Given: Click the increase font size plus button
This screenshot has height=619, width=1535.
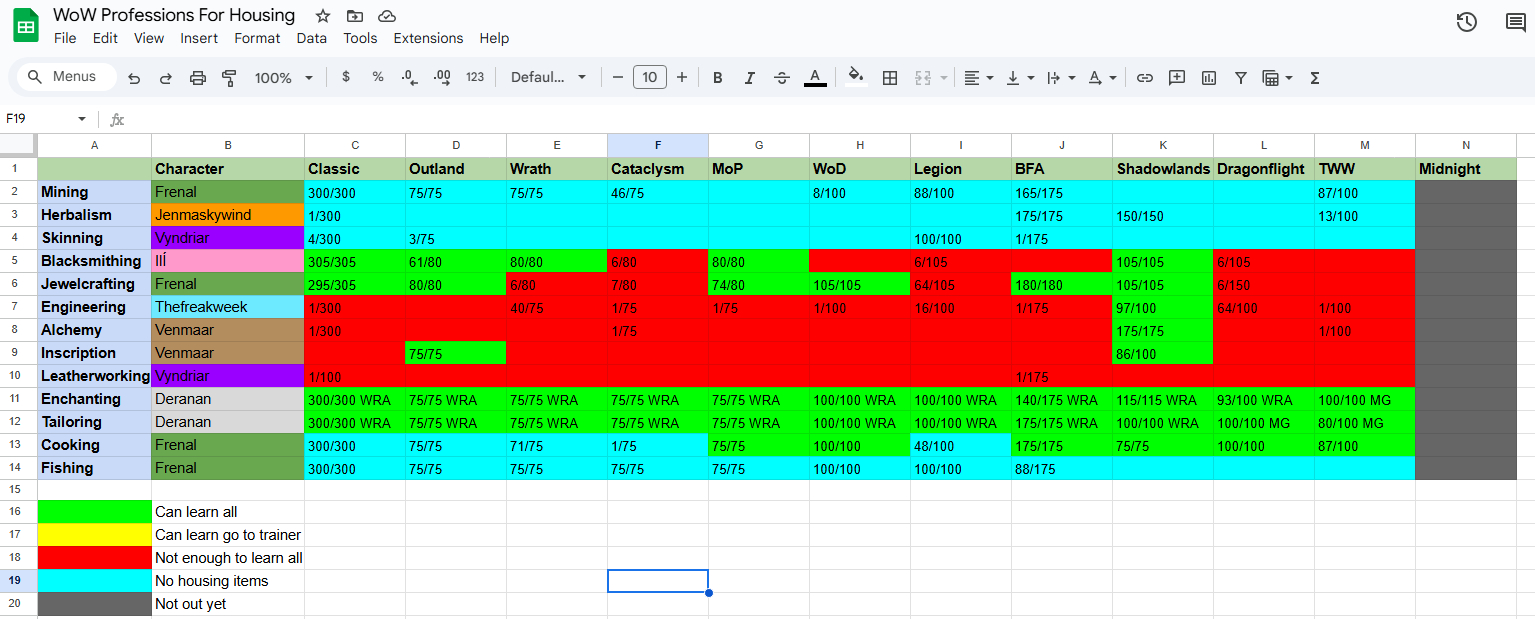Looking at the screenshot, I should tap(682, 78).
